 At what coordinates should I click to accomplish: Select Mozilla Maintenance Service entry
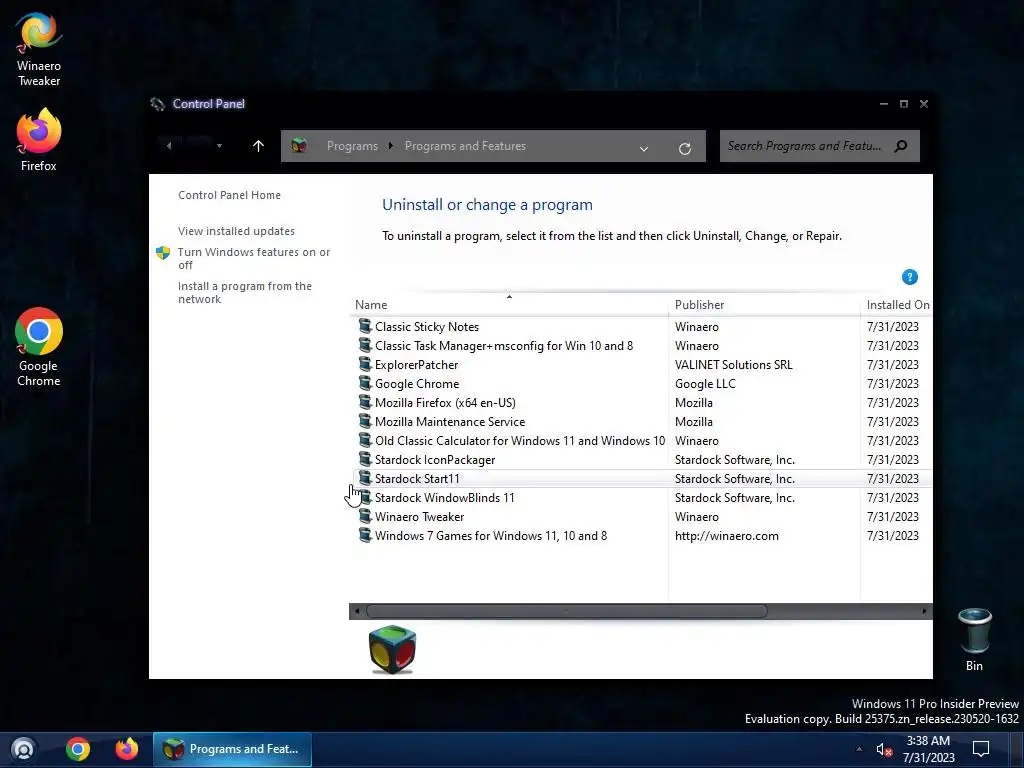click(642, 421)
